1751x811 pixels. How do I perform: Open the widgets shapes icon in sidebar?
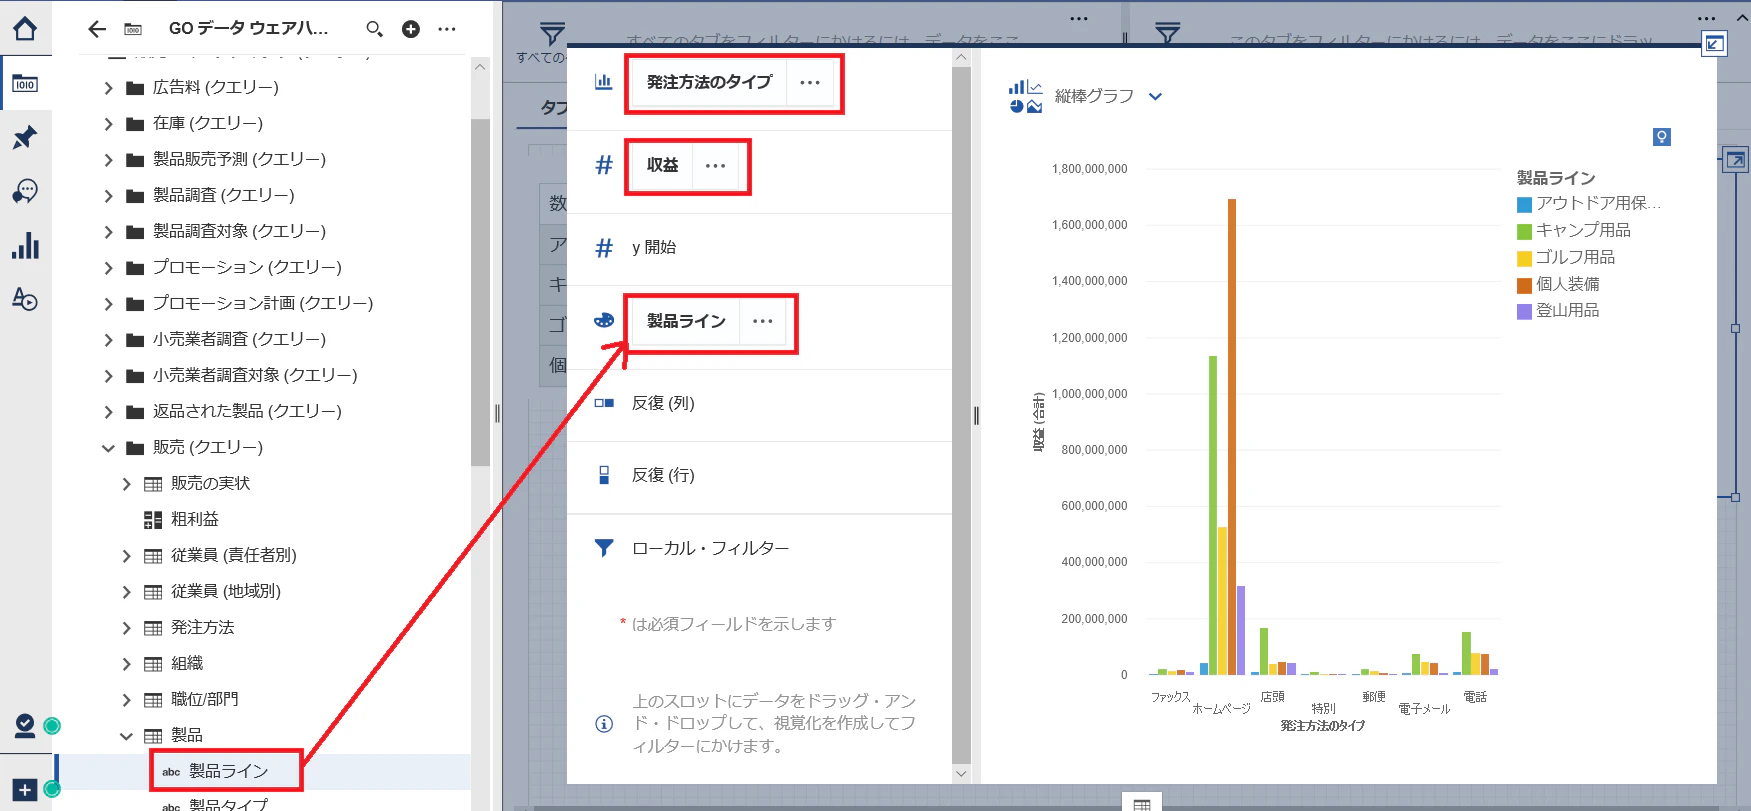pyautogui.click(x=25, y=299)
